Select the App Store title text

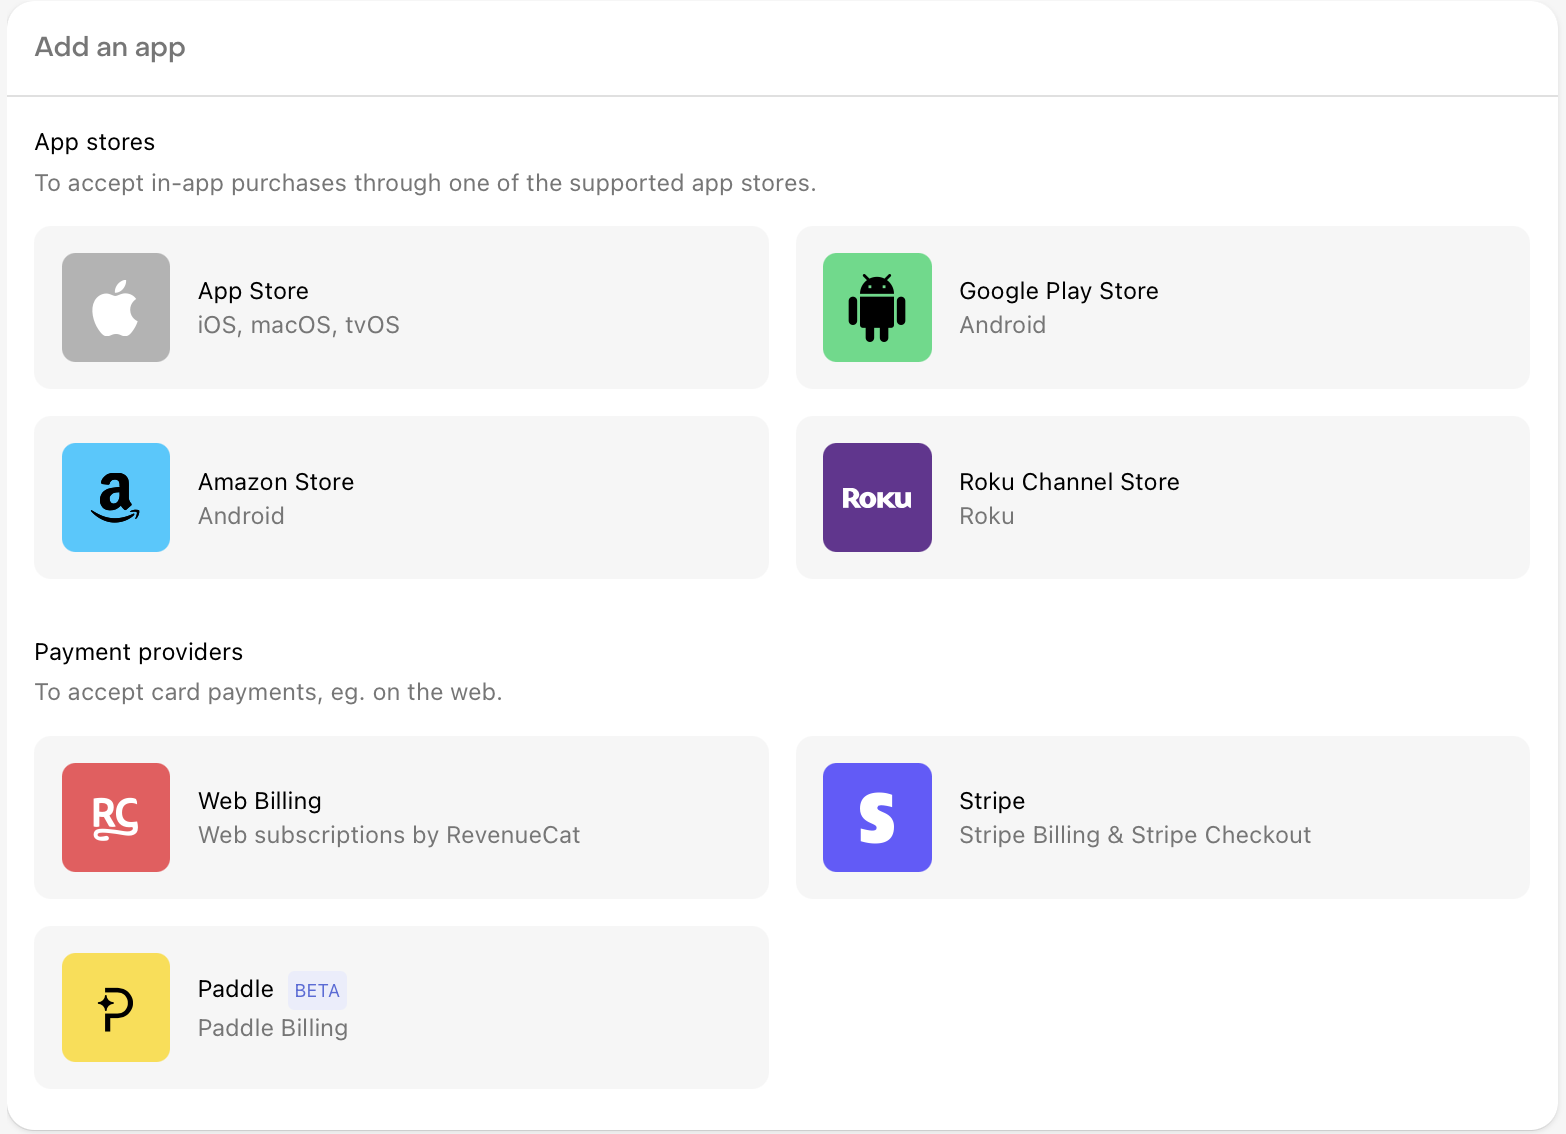pyautogui.click(x=253, y=291)
